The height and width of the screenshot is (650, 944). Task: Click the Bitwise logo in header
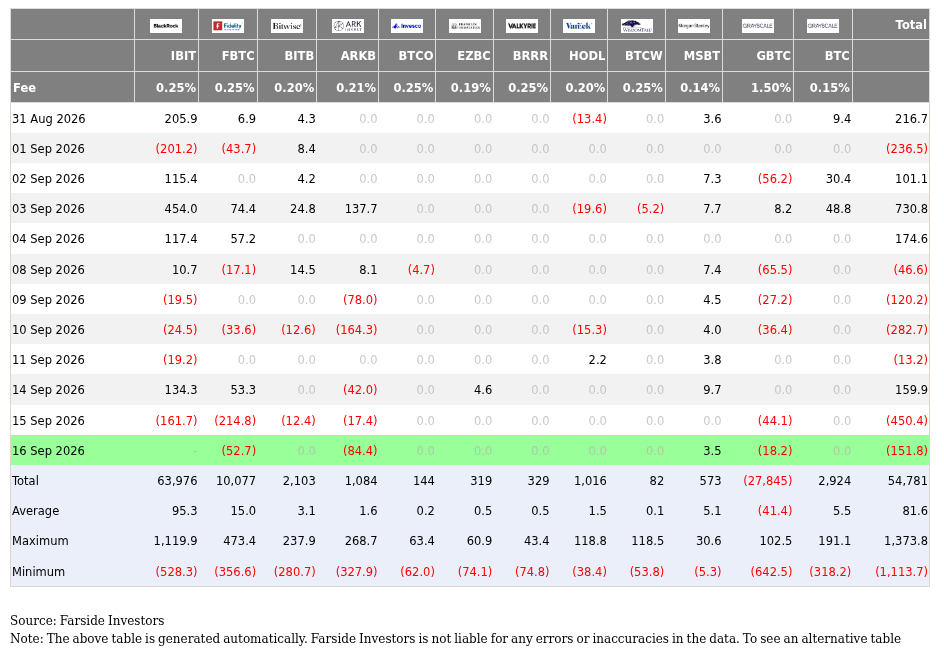point(287,26)
